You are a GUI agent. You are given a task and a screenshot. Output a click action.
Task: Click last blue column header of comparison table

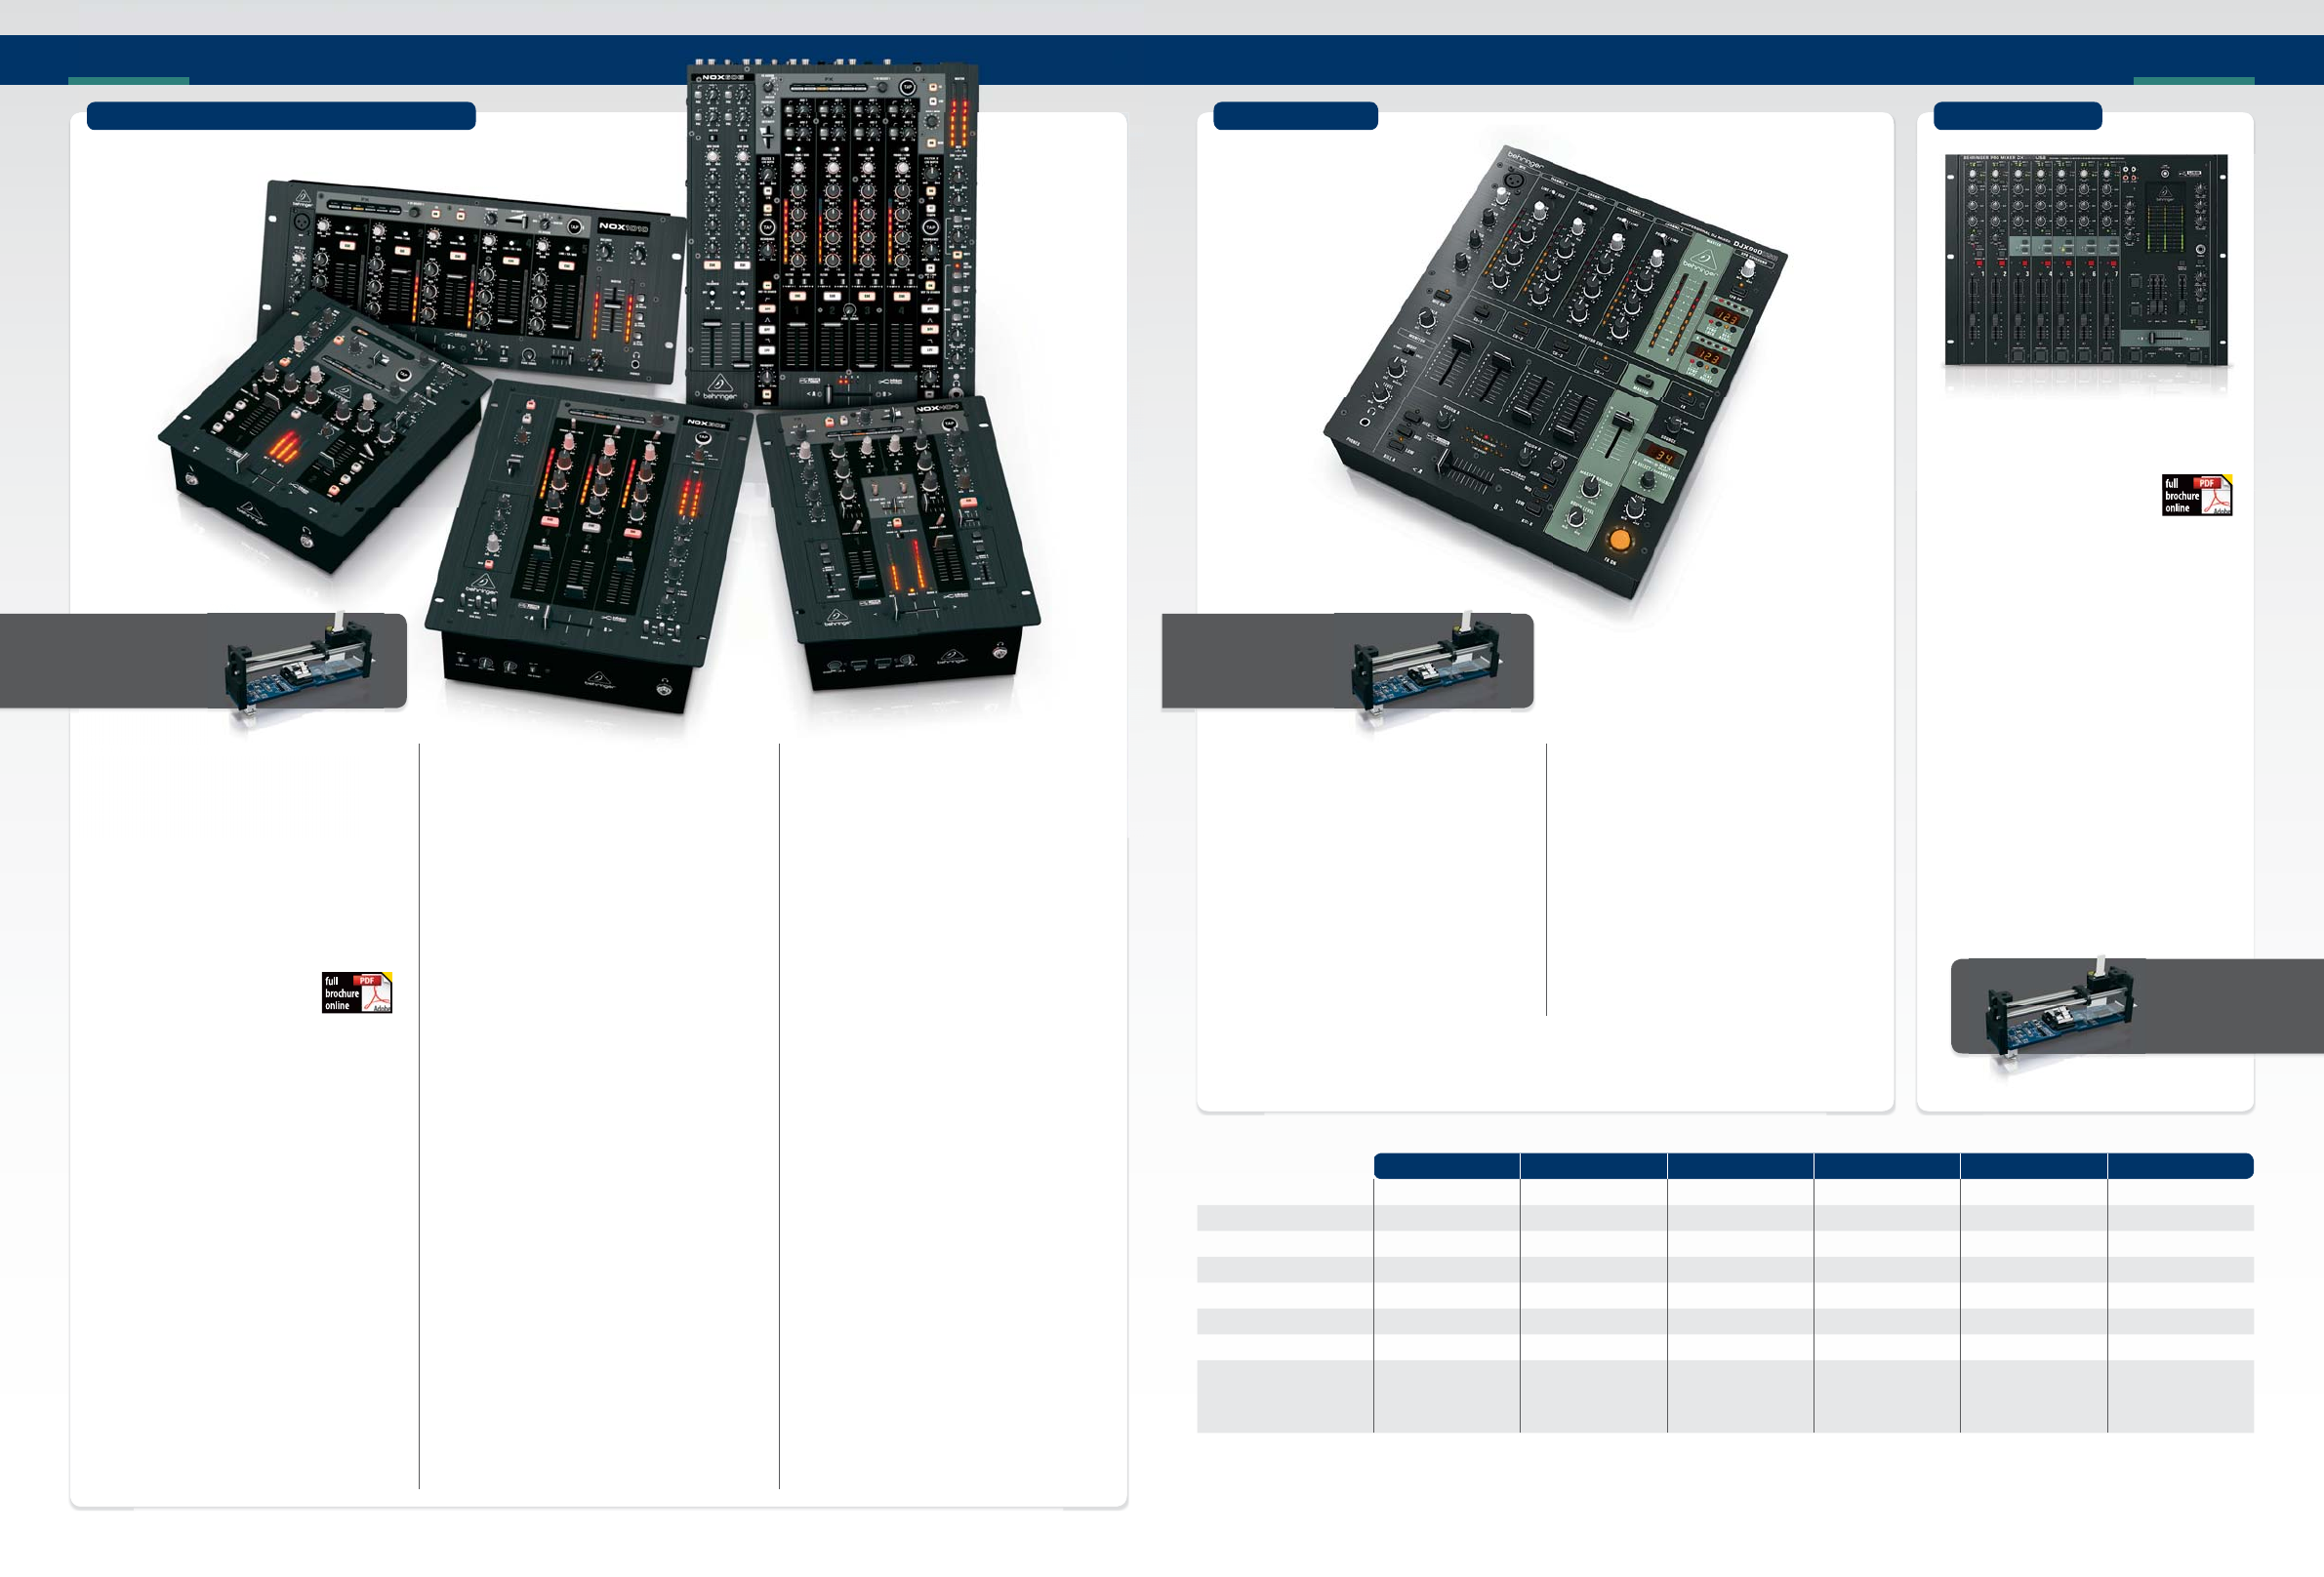(x=2180, y=1165)
